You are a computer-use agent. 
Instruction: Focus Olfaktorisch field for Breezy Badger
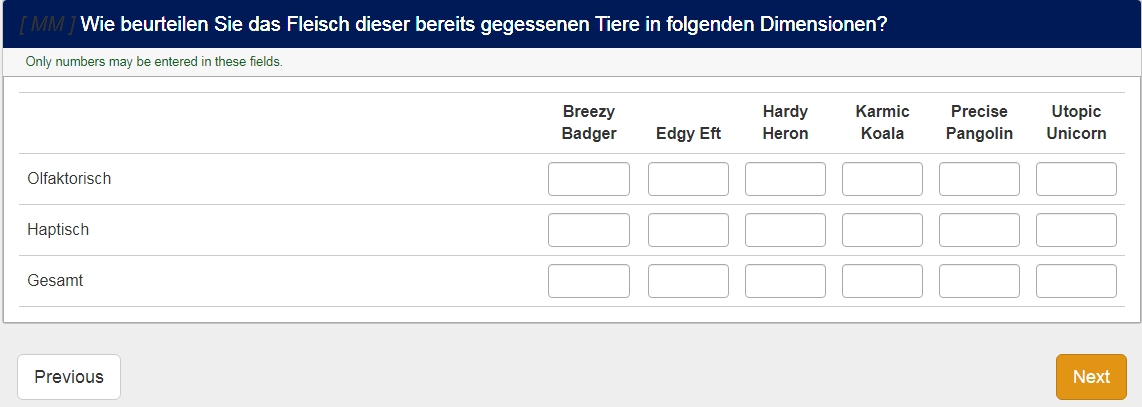[589, 179]
